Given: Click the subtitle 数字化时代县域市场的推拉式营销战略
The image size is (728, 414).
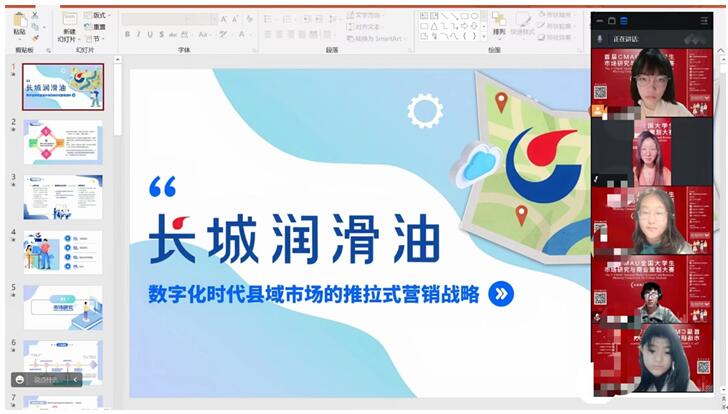Looking at the screenshot, I should coord(314,294).
